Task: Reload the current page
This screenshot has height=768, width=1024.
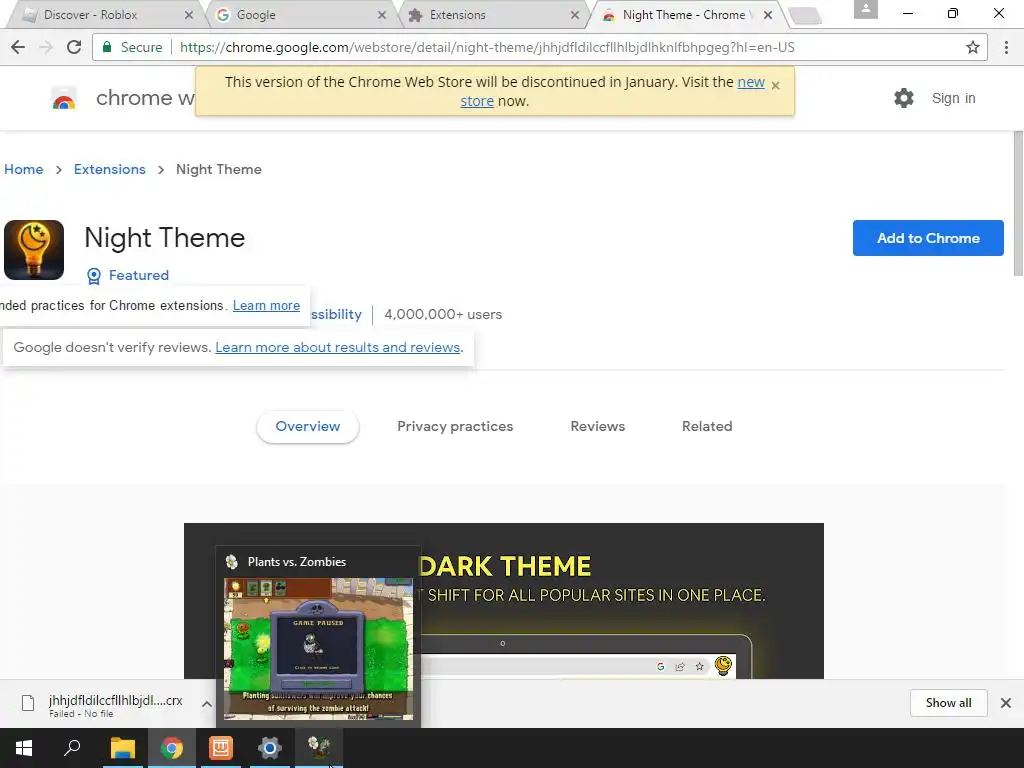Action: tap(74, 47)
